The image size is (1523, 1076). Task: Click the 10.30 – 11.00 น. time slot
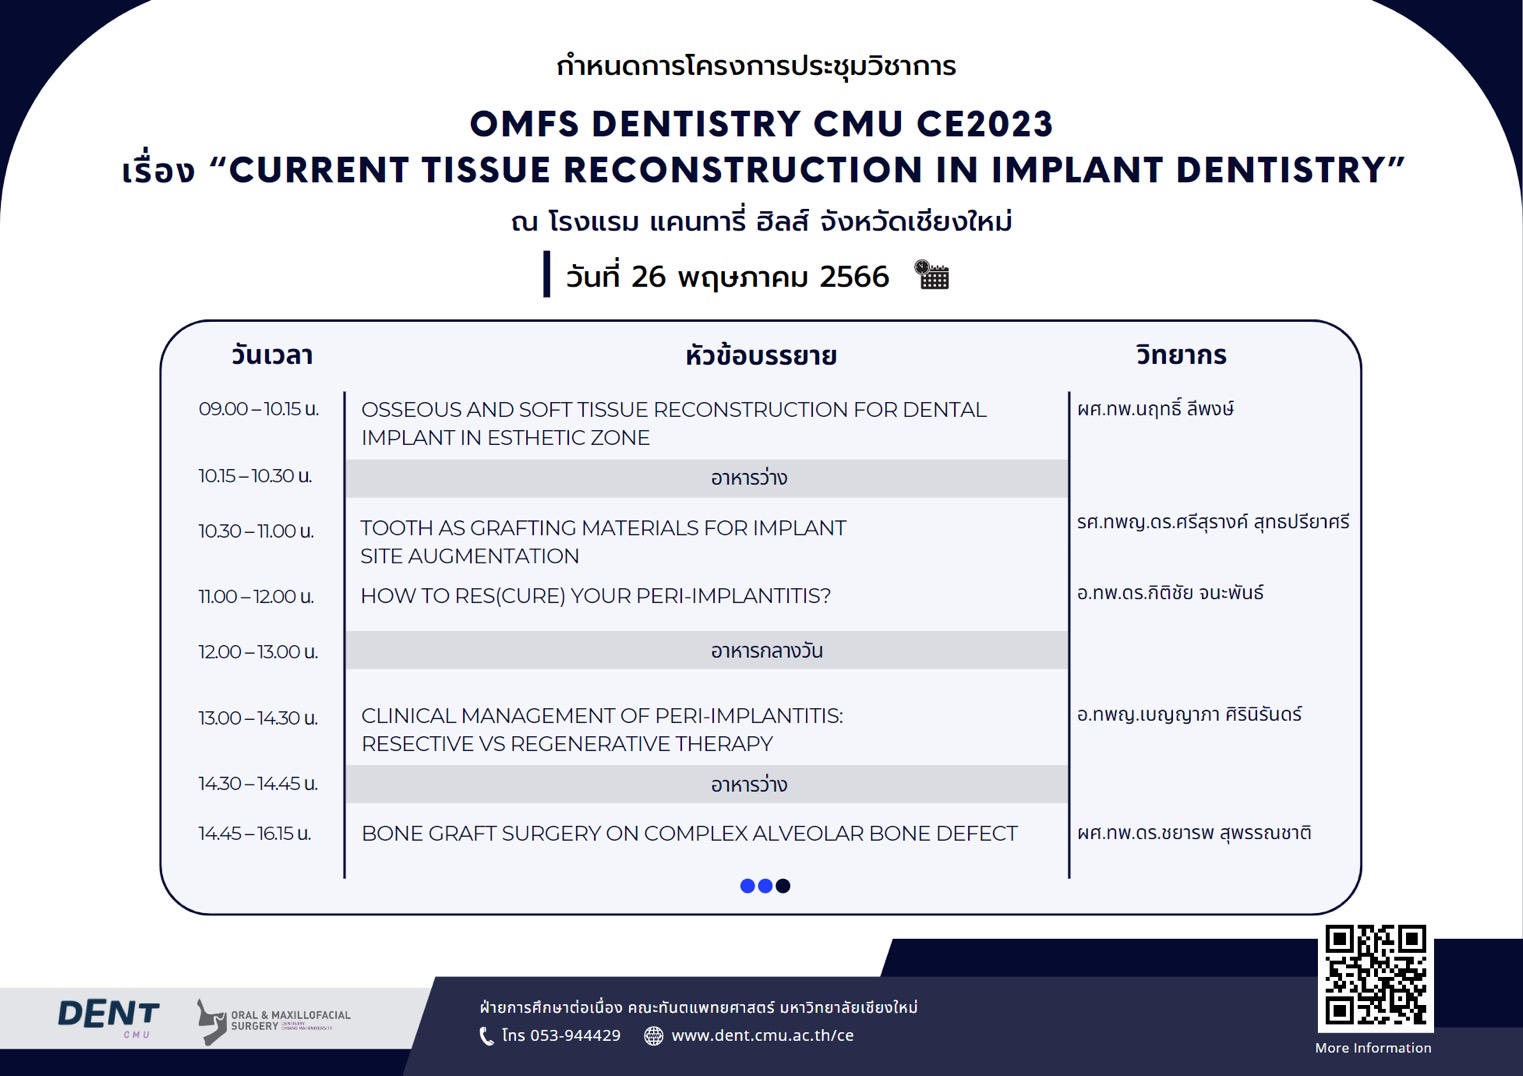tap(255, 531)
